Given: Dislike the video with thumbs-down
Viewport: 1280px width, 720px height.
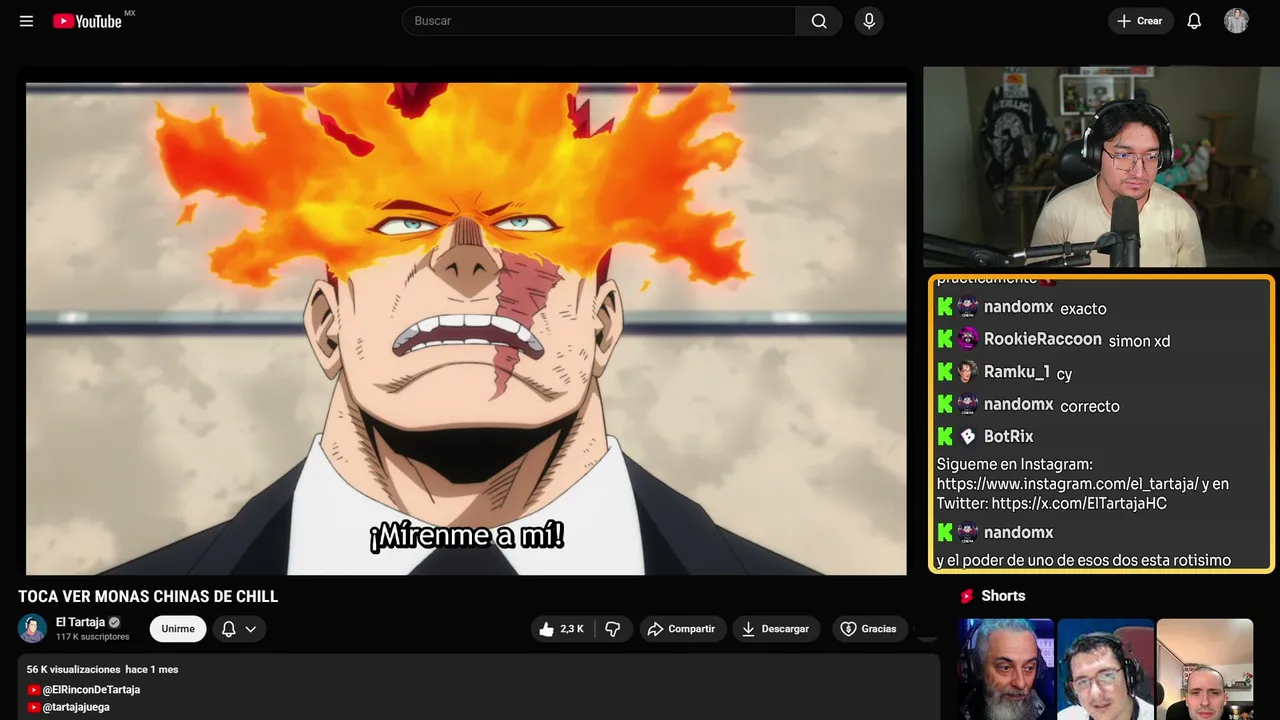Looking at the screenshot, I should 613,629.
